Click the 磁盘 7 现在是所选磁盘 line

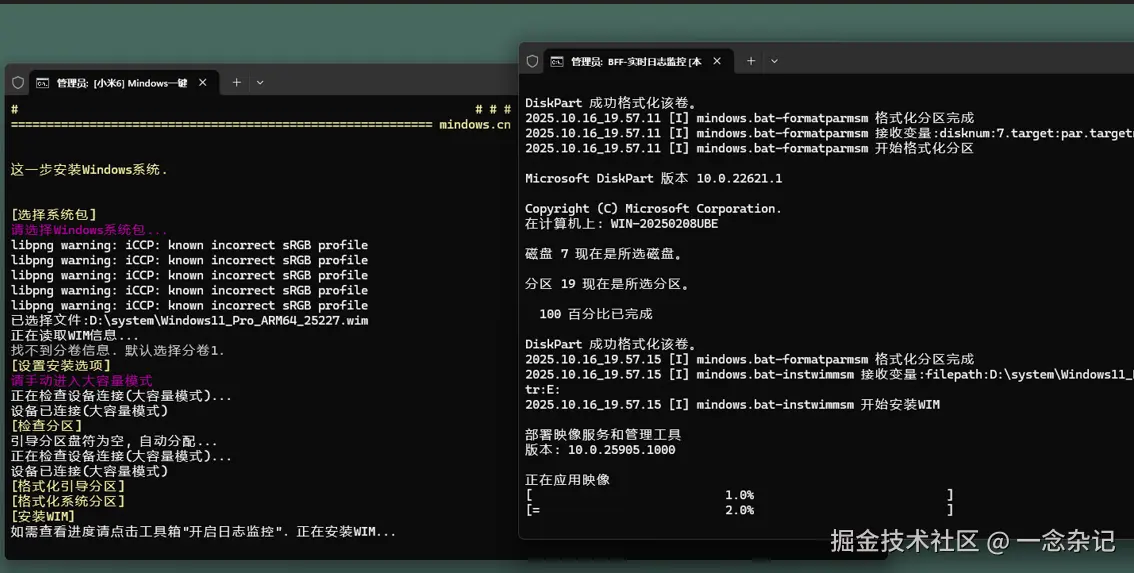(604, 254)
